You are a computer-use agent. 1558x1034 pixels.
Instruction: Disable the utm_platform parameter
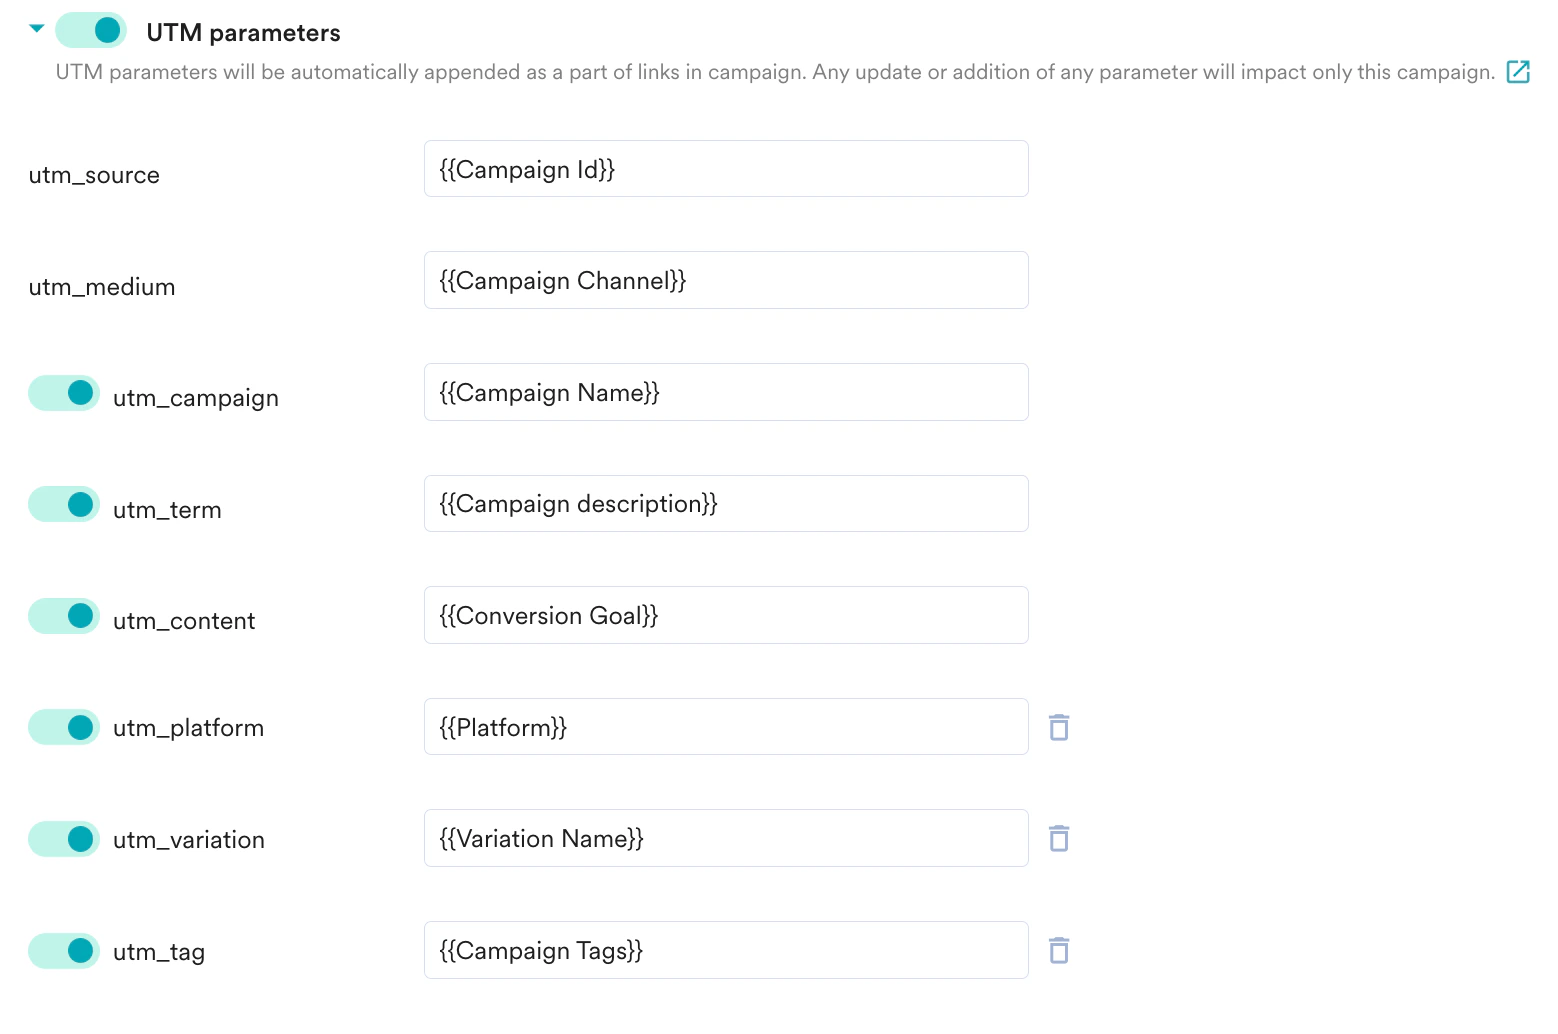(x=63, y=727)
